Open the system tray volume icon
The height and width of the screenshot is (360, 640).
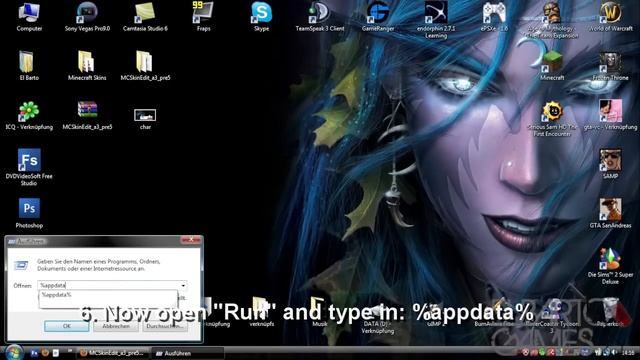(x=614, y=352)
